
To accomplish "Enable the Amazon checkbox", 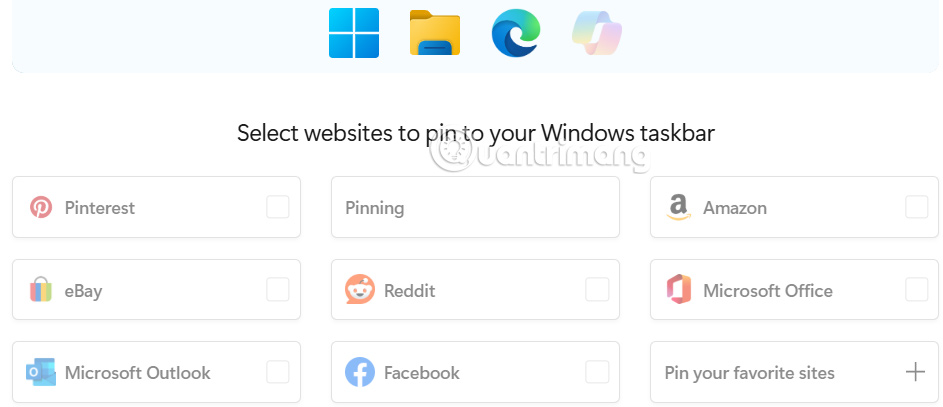I will (x=916, y=207).
